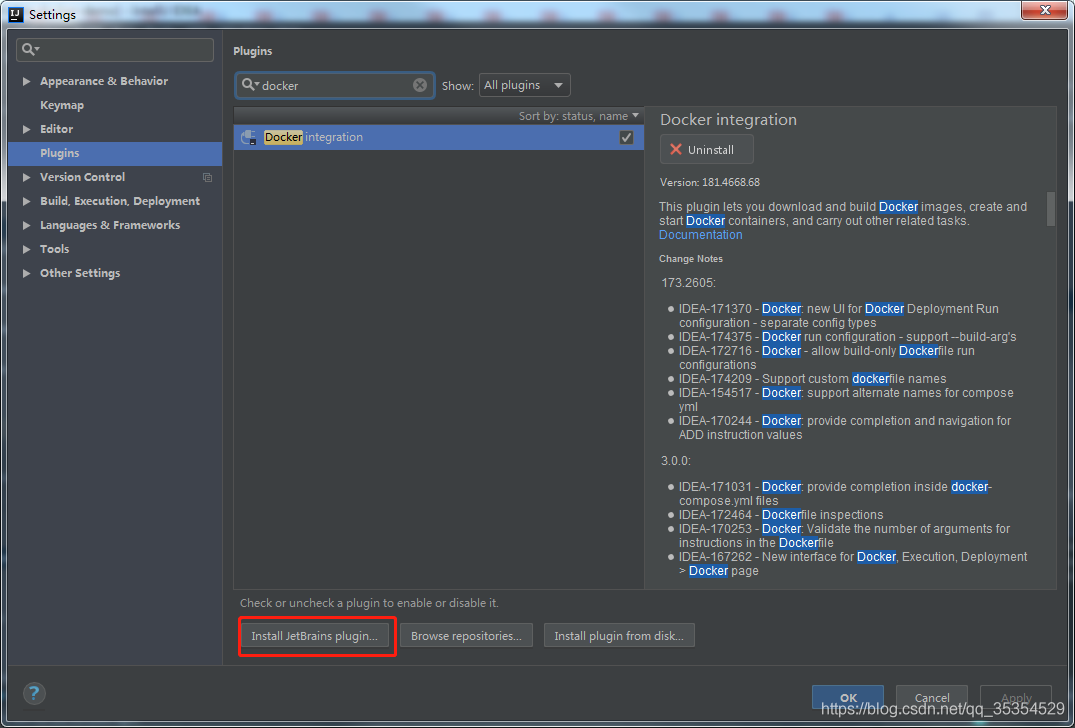Click Browse repositories button
1075x728 pixels.
pos(466,635)
